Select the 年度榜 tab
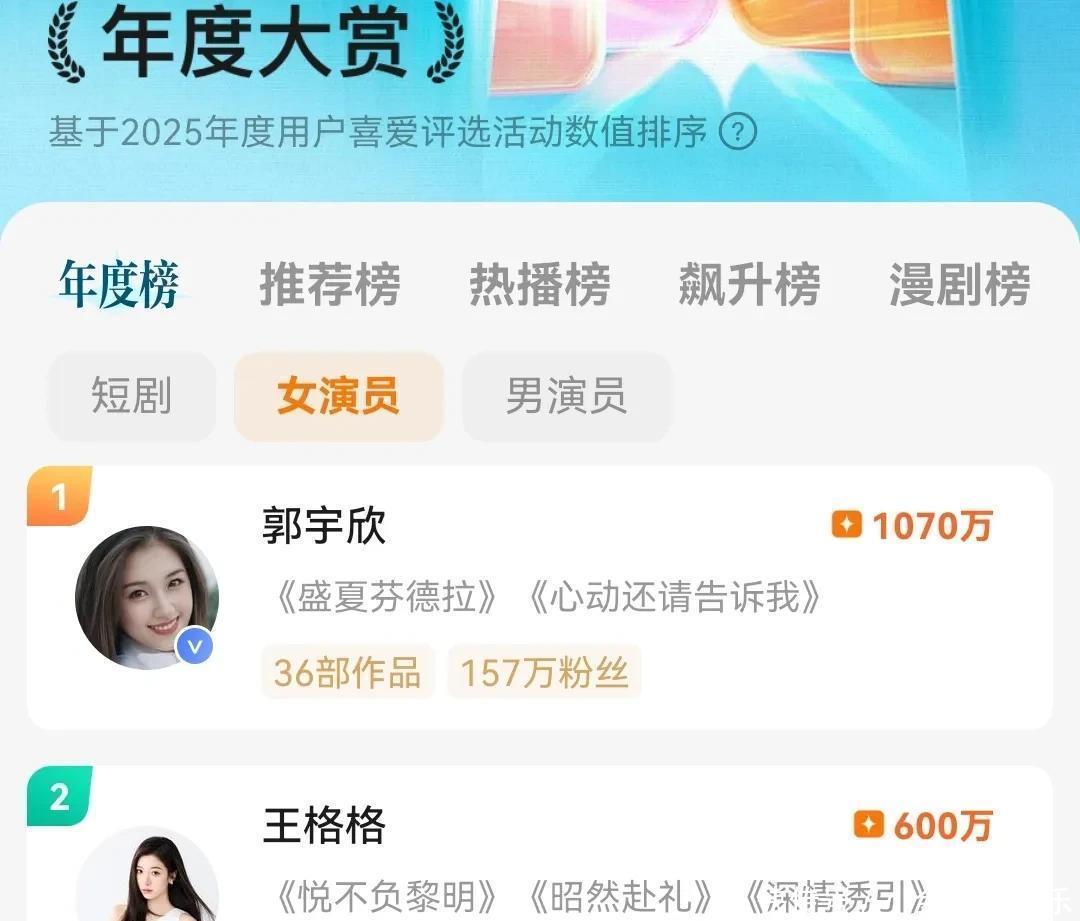This screenshot has width=1080, height=921. 119,284
